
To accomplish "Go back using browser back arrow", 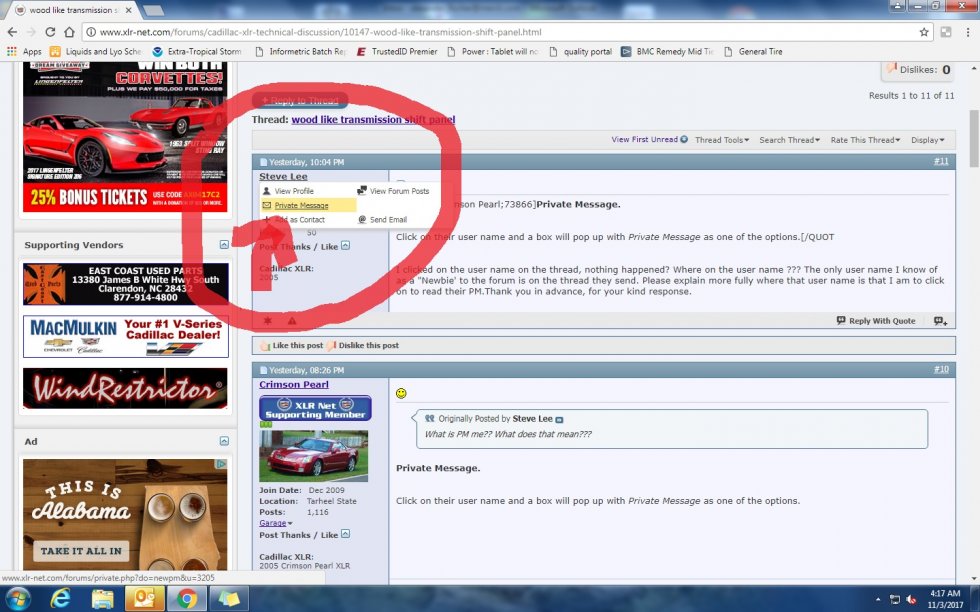I will [12, 32].
